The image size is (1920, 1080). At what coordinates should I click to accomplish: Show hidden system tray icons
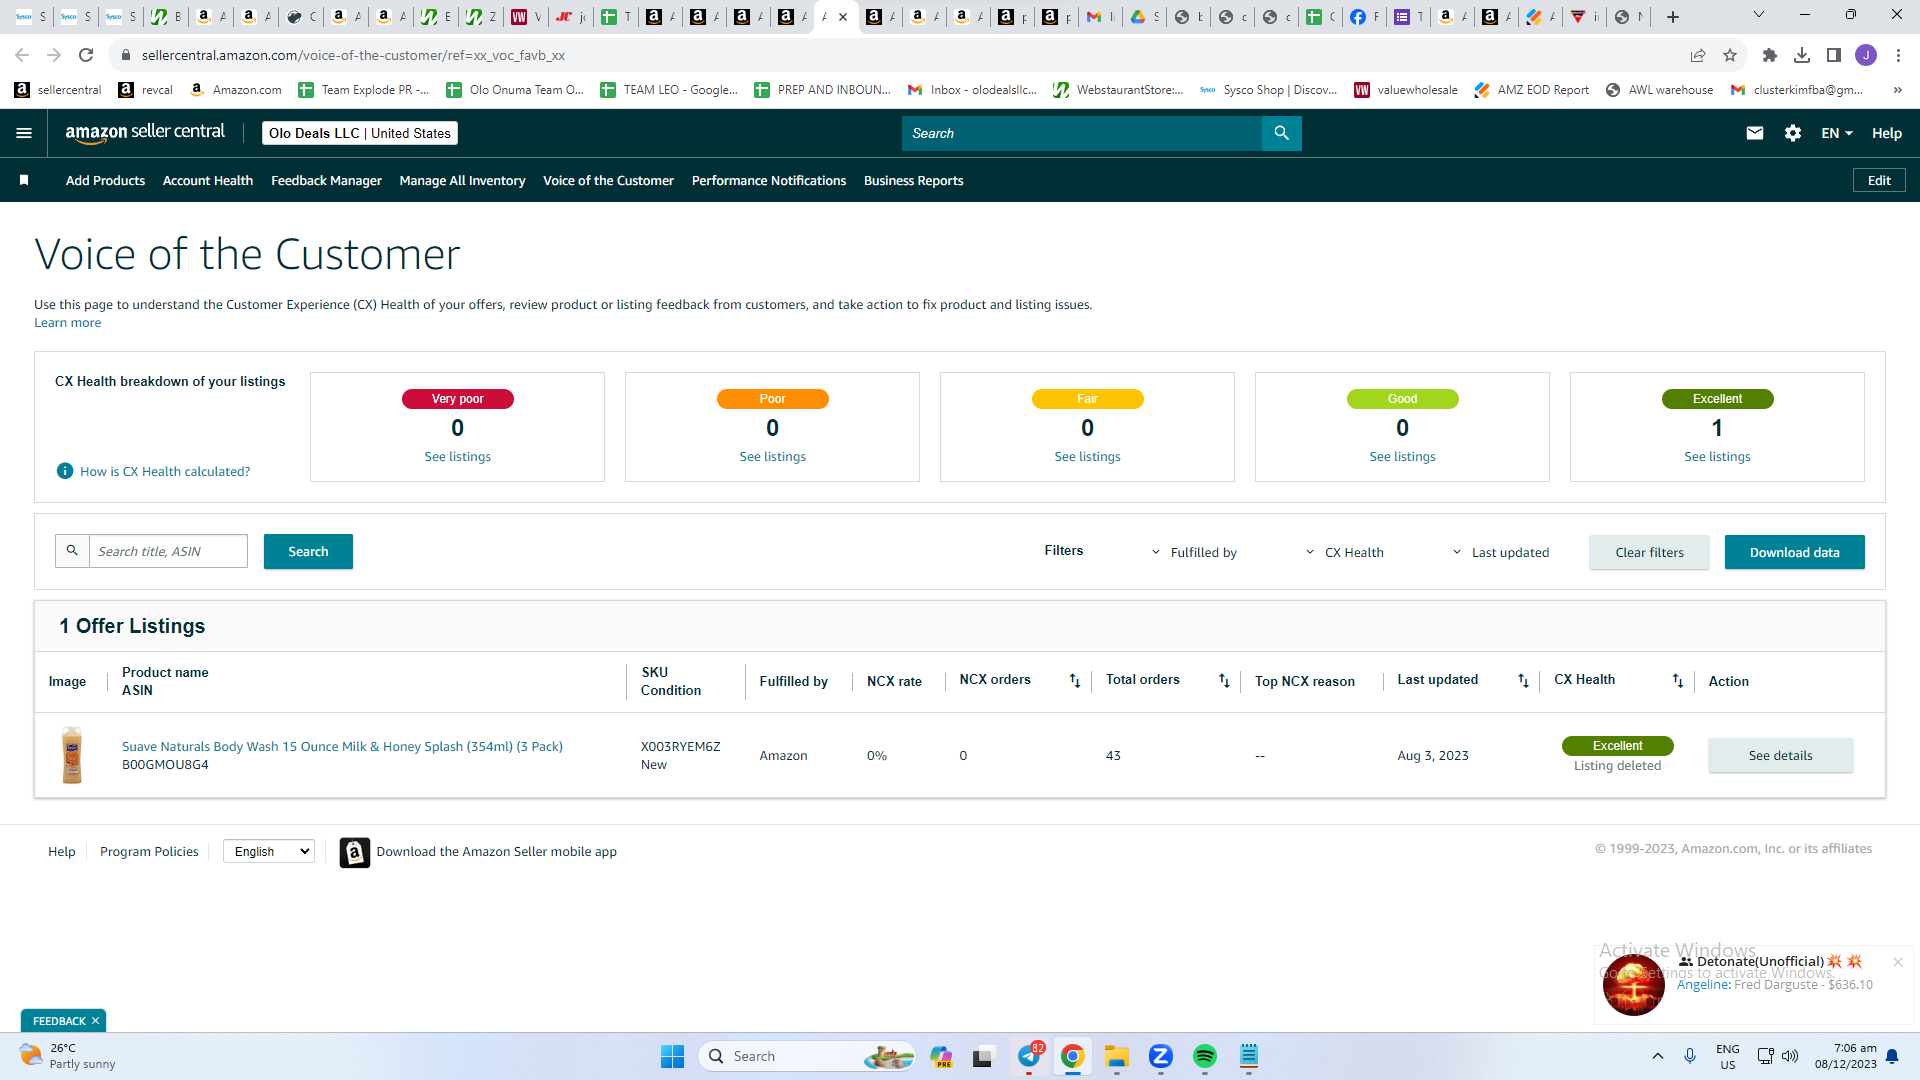(x=1658, y=1056)
